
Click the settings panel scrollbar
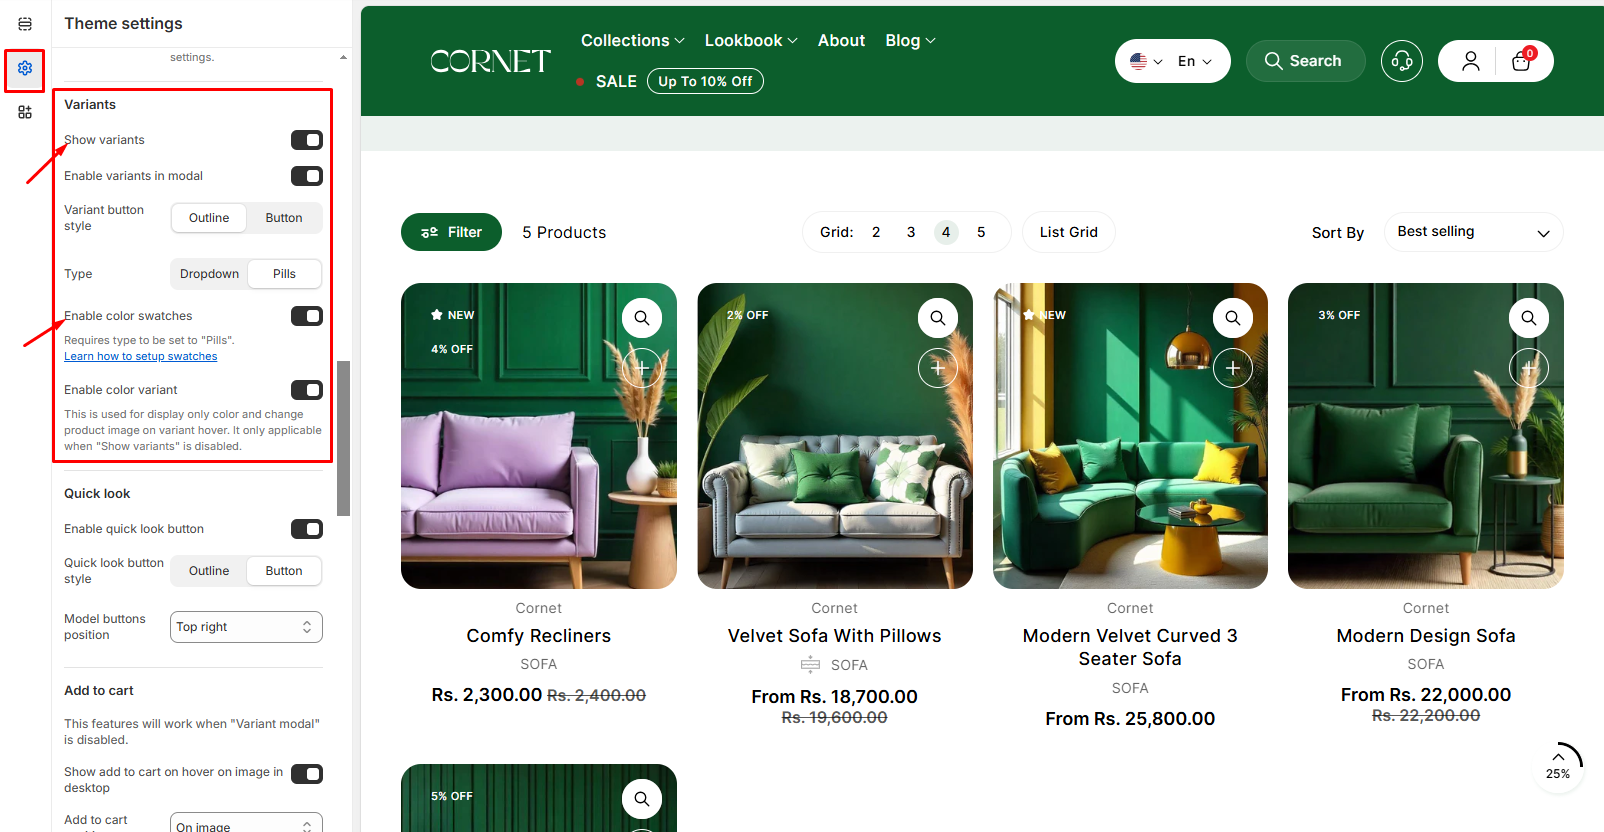tap(344, 438)
